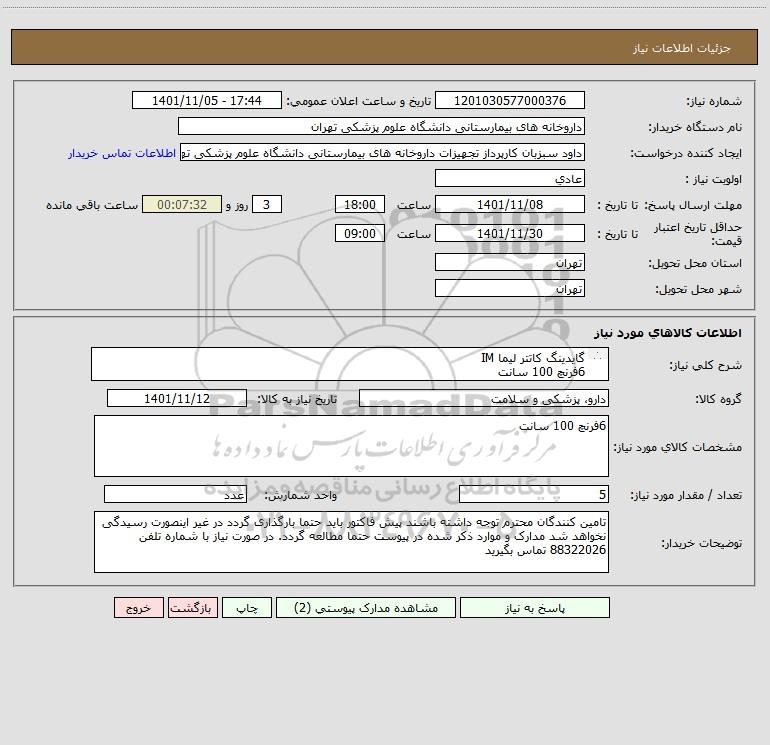Screen dimensions: 770x745
Task: Click label تعداد / مقدار مورد نیاز
Action: click(686, 496)
